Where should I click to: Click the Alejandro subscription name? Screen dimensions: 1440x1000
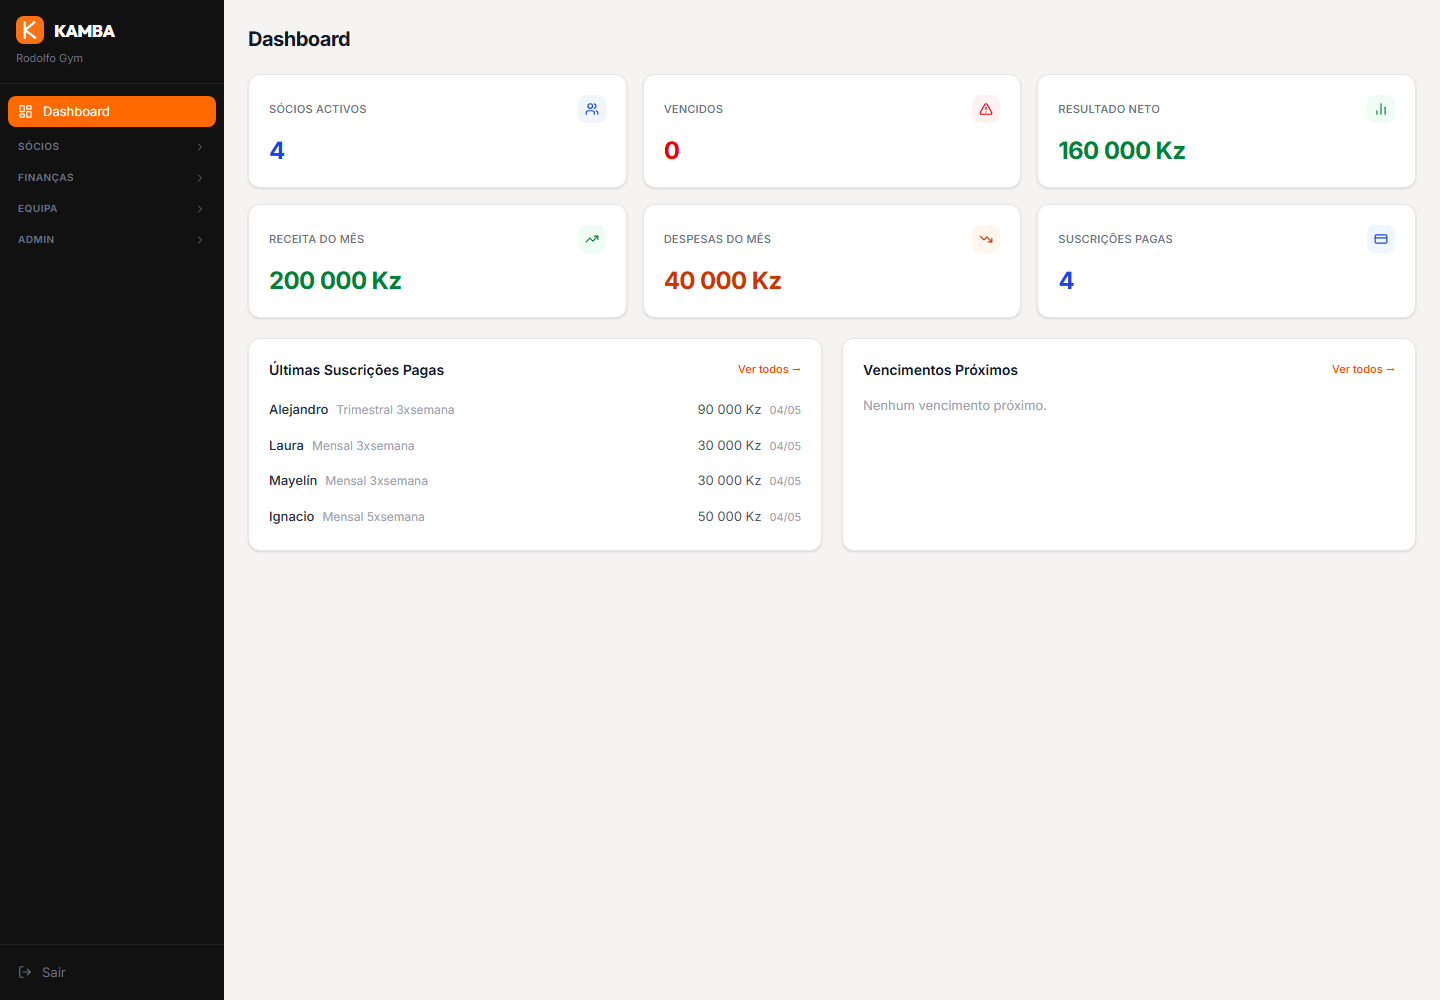298,410
